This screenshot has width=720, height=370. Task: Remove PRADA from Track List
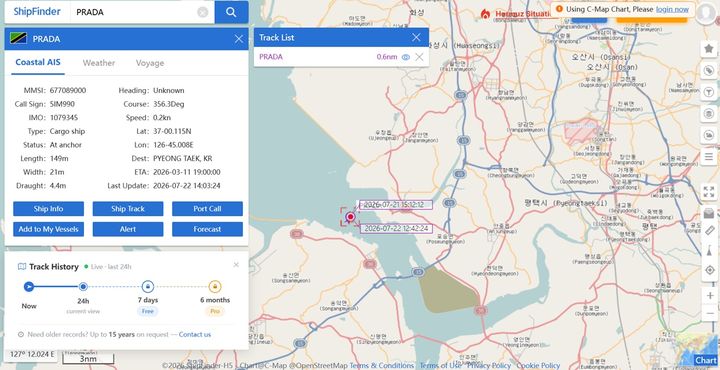(x=419, y=57)
